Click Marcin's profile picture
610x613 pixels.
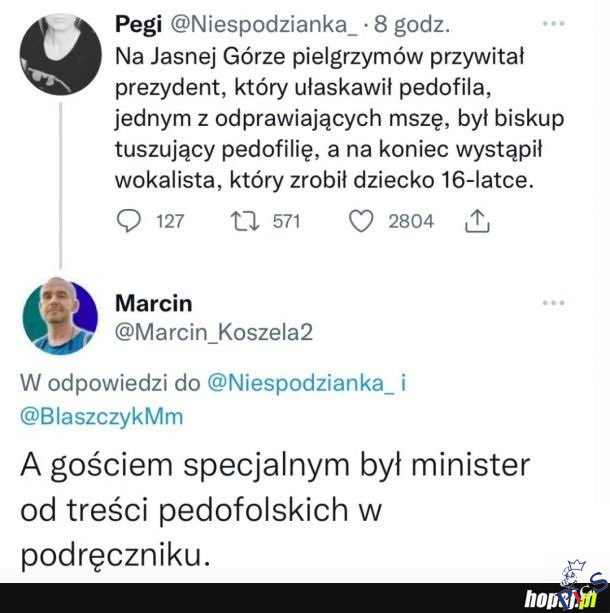tap(60, 317)
